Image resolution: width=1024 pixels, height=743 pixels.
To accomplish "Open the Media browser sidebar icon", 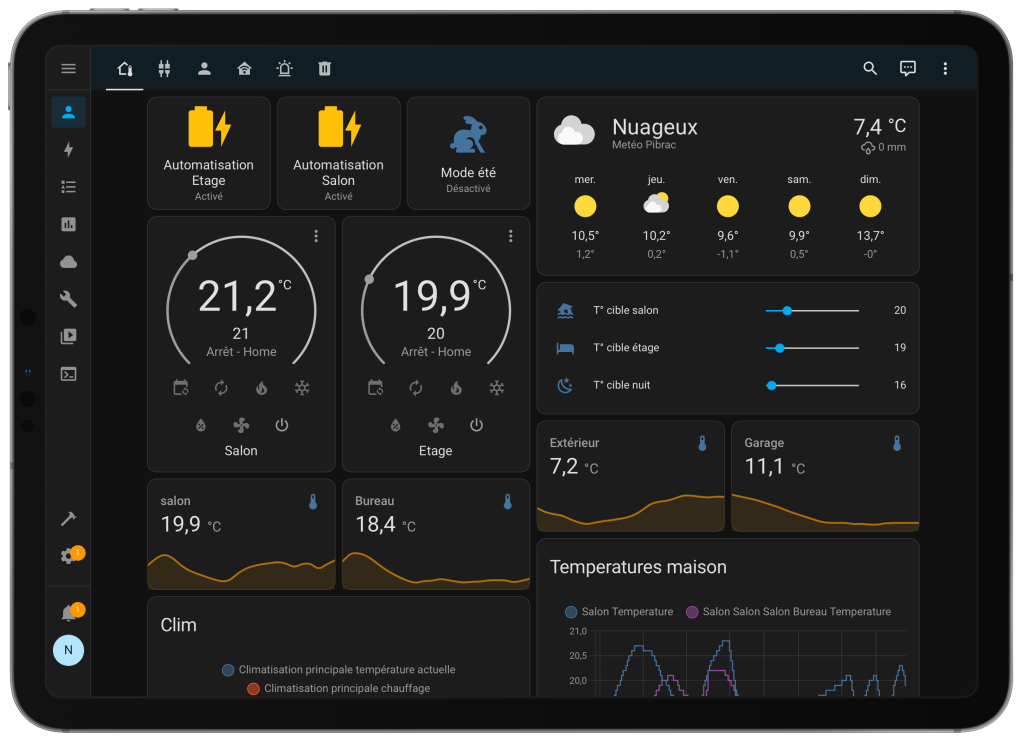I will 68,337.
